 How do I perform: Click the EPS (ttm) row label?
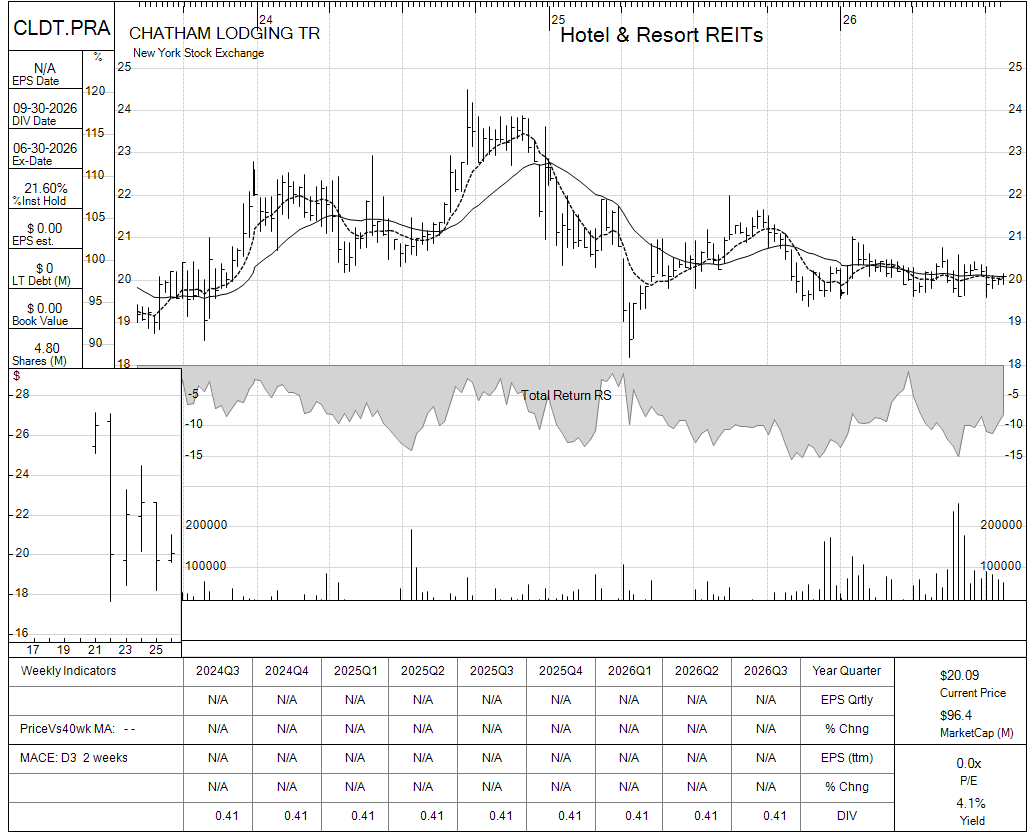(846, 758)
